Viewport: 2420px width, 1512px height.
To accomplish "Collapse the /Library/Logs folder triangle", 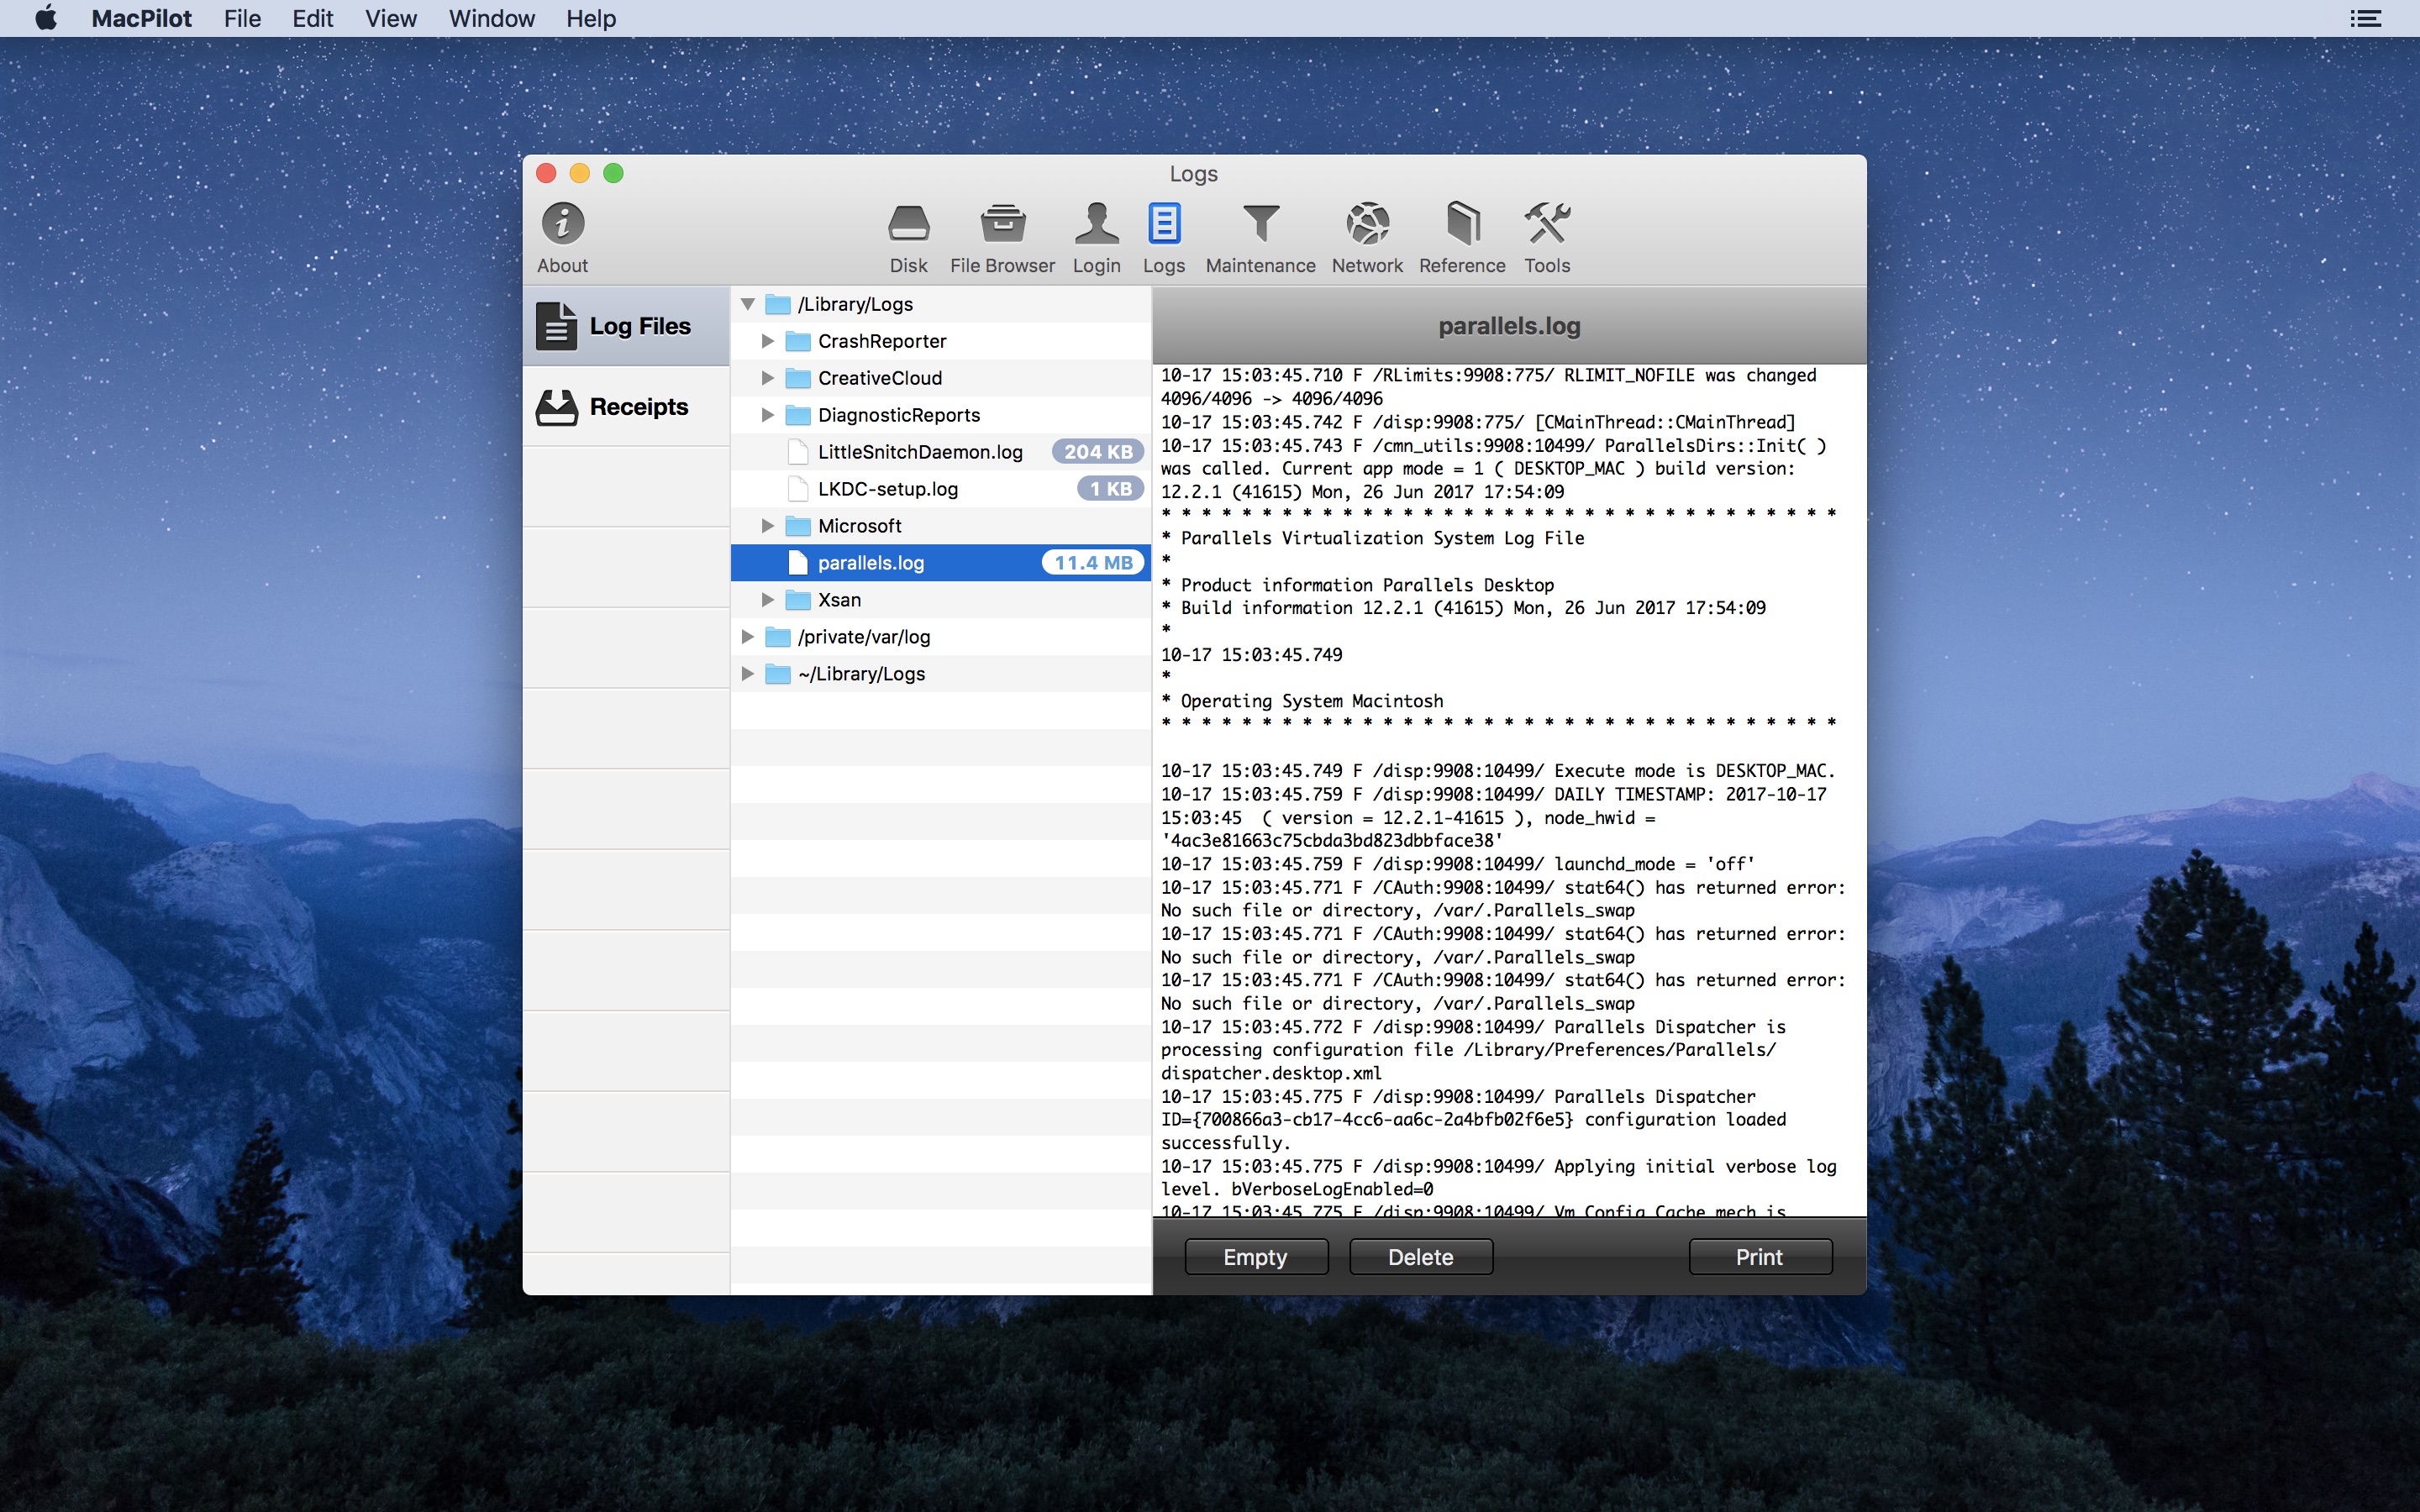I will coord(747,304).
